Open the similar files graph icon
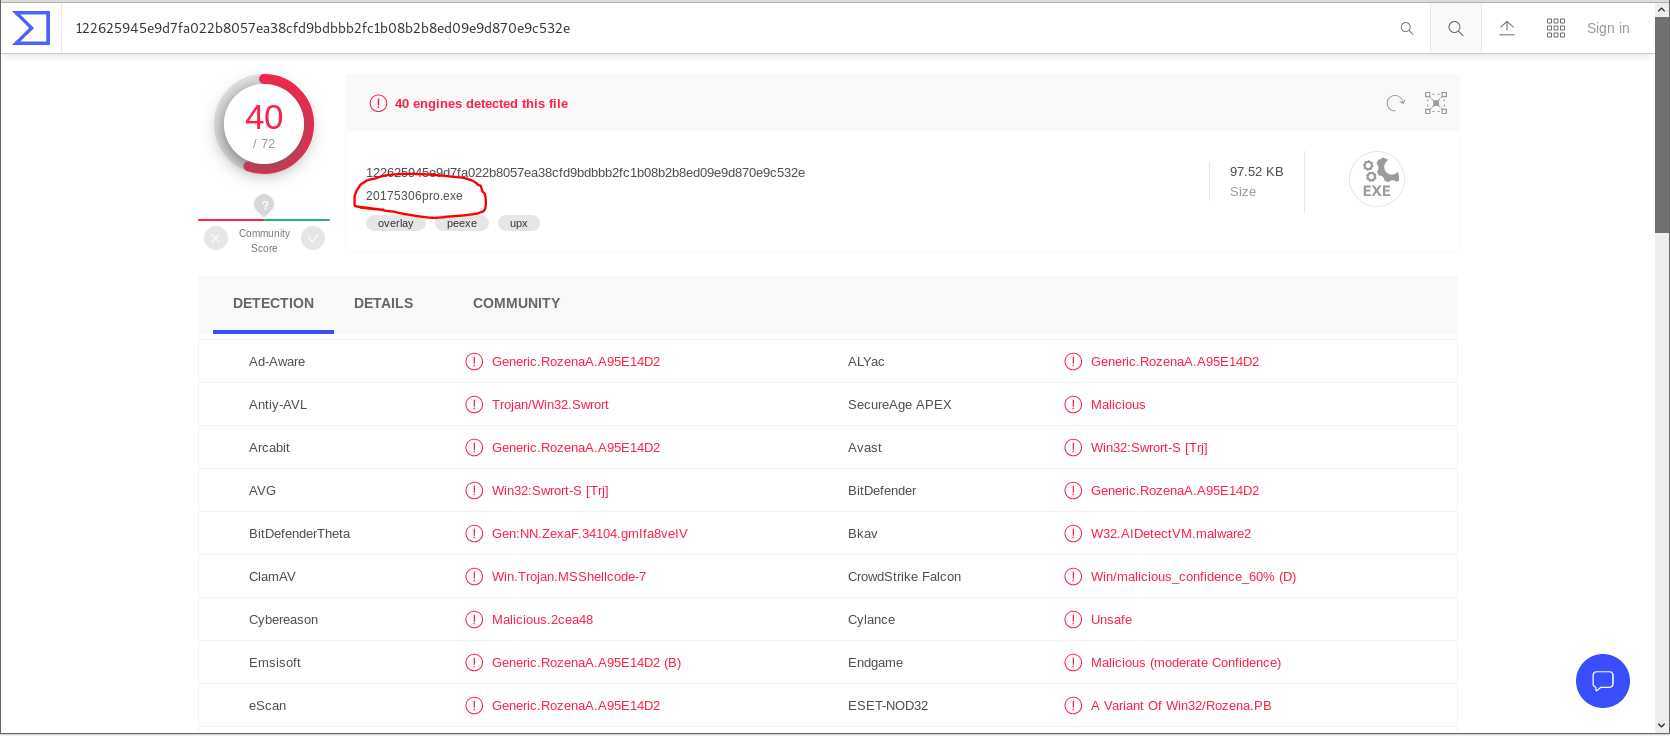The height and width of the screenshot is (736, 1670). click(x=1436, y=103)
